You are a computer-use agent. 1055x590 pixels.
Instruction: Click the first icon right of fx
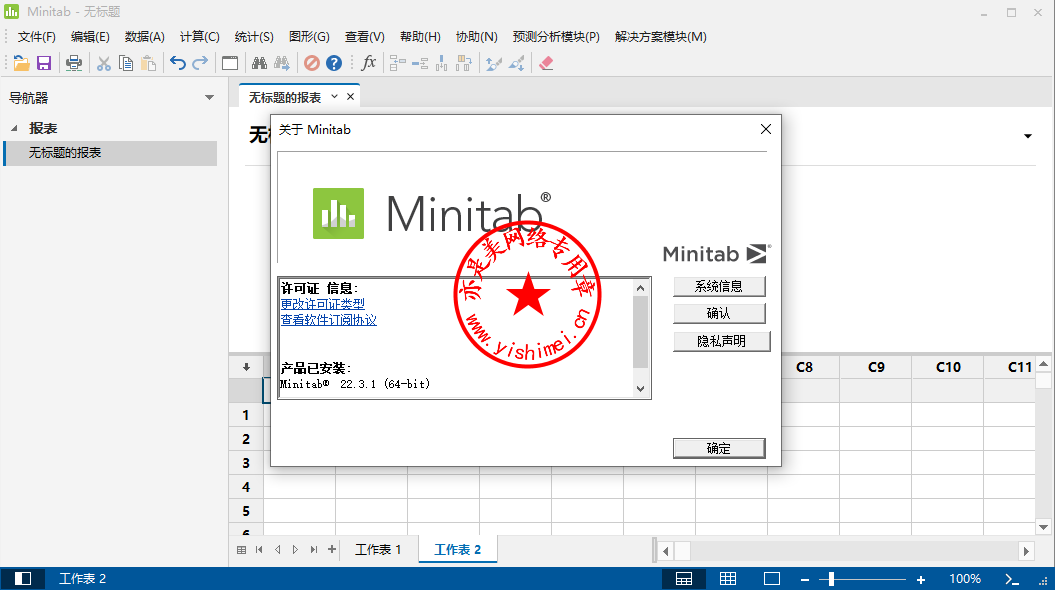click(x=398, y=63)
